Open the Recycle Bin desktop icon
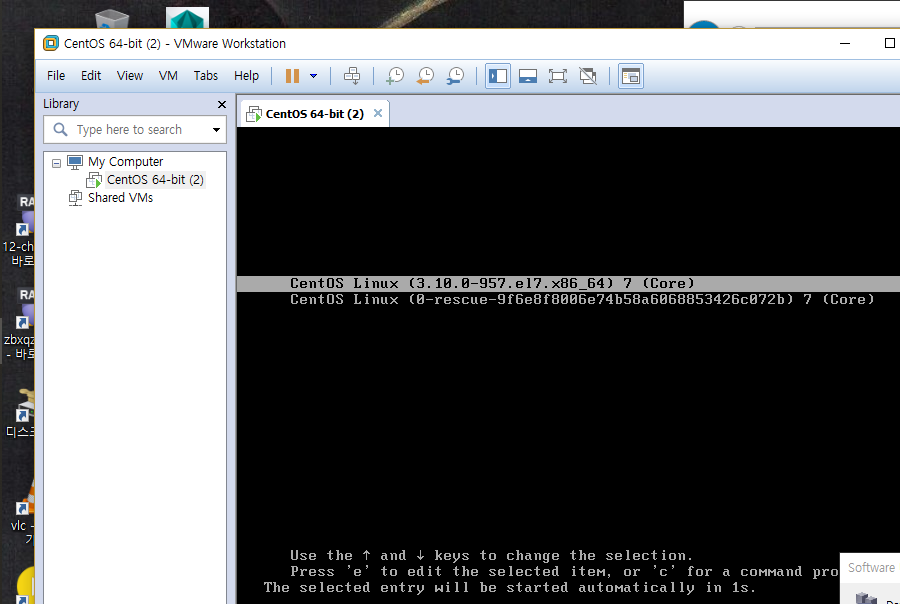Image resolution: width=900 pixels, height=604 pixels. click(112, 20)
